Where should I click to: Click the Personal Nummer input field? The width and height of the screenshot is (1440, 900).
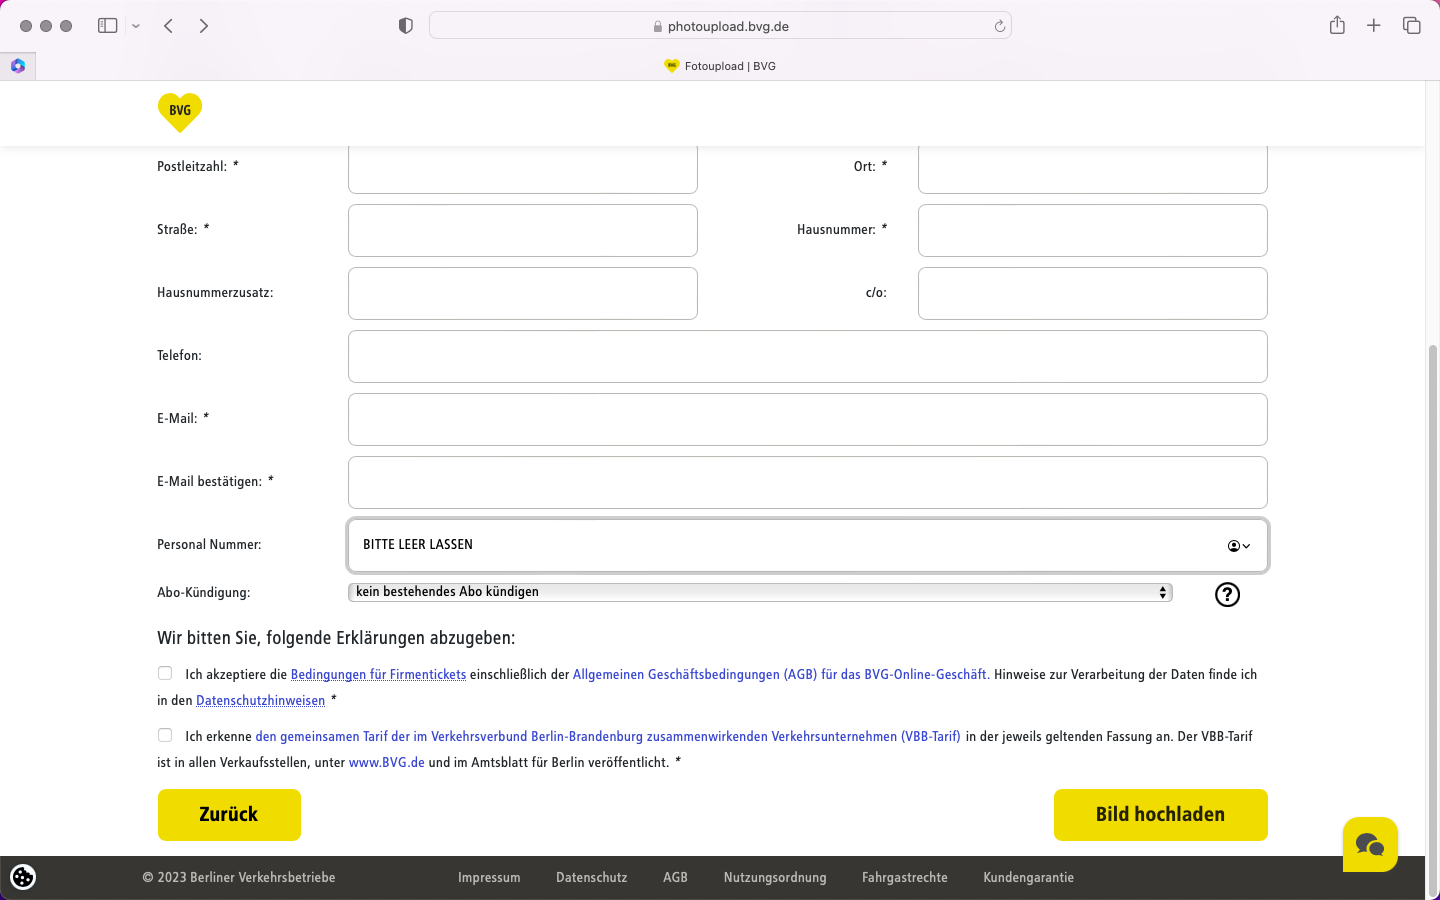point(808,546)
